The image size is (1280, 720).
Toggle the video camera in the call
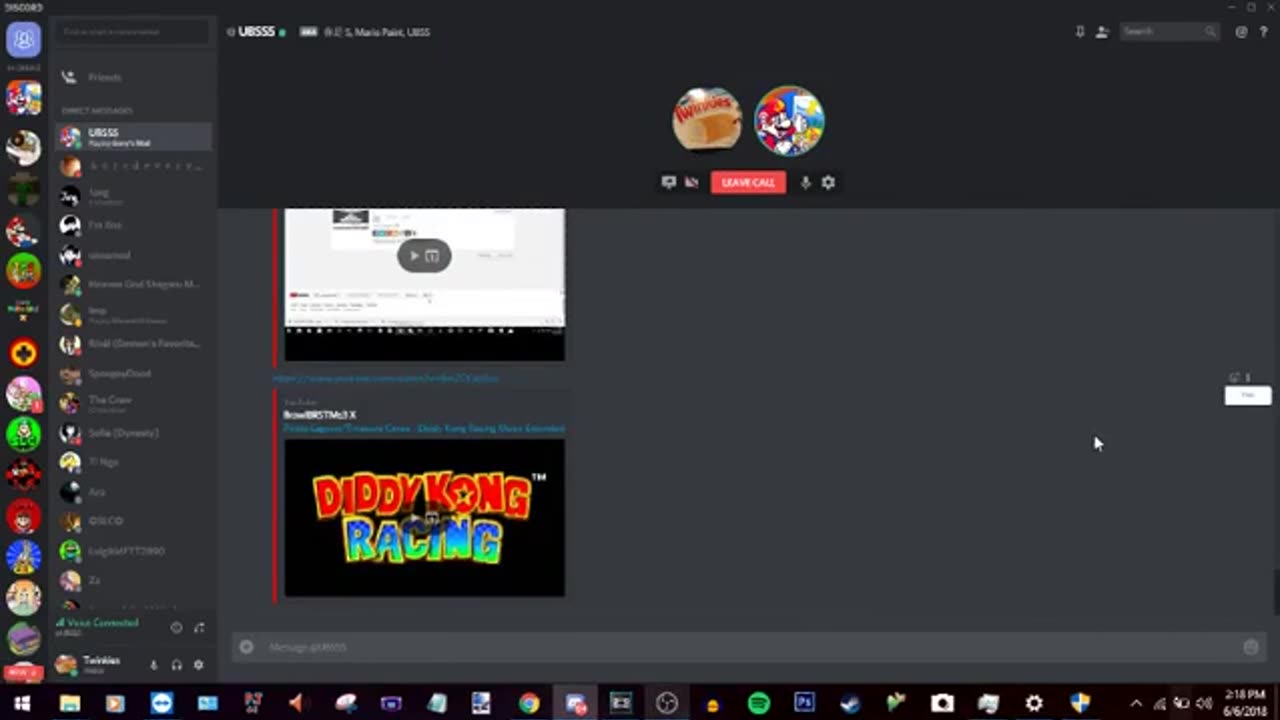691,182
